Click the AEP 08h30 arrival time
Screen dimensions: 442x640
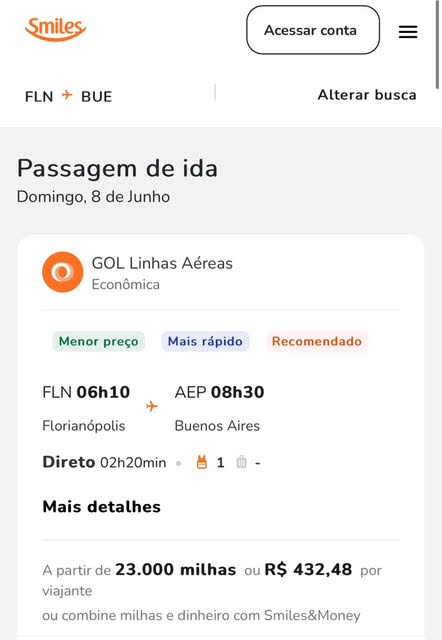(219, 392)
